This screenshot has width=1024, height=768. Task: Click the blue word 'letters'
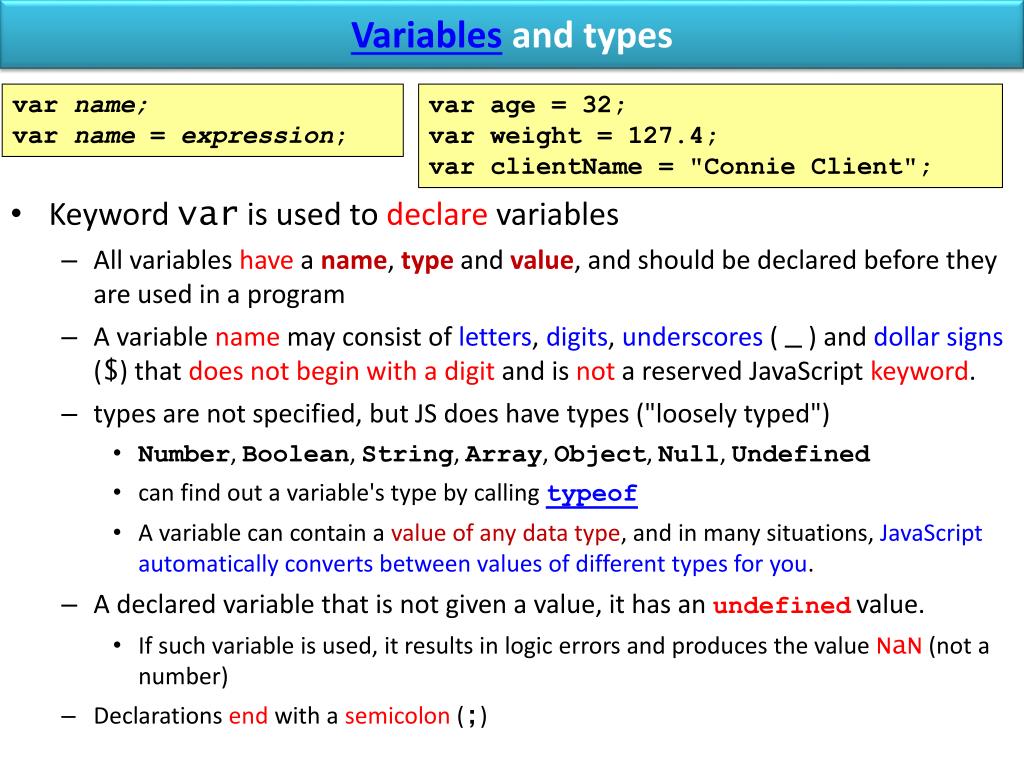point(494,337)
